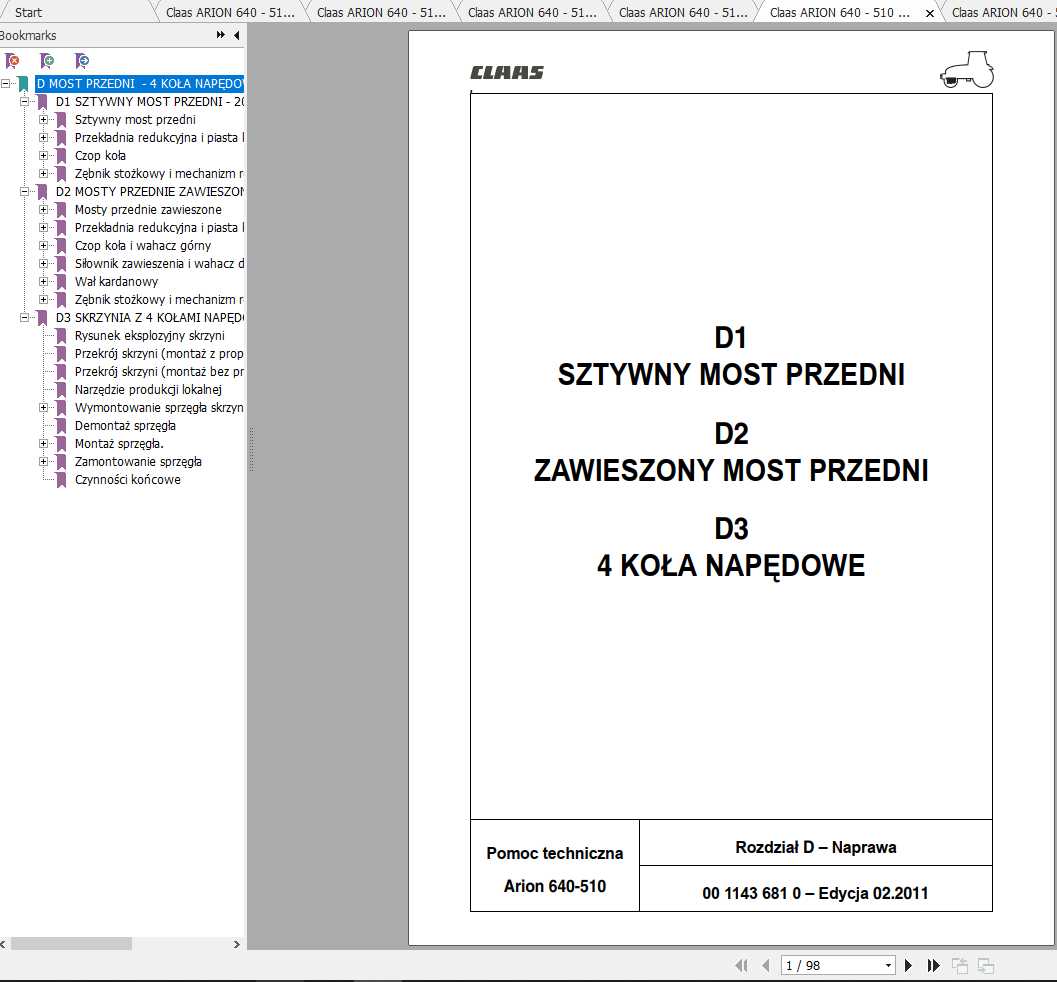Switch to the Start tab

(x=28, y=12)
